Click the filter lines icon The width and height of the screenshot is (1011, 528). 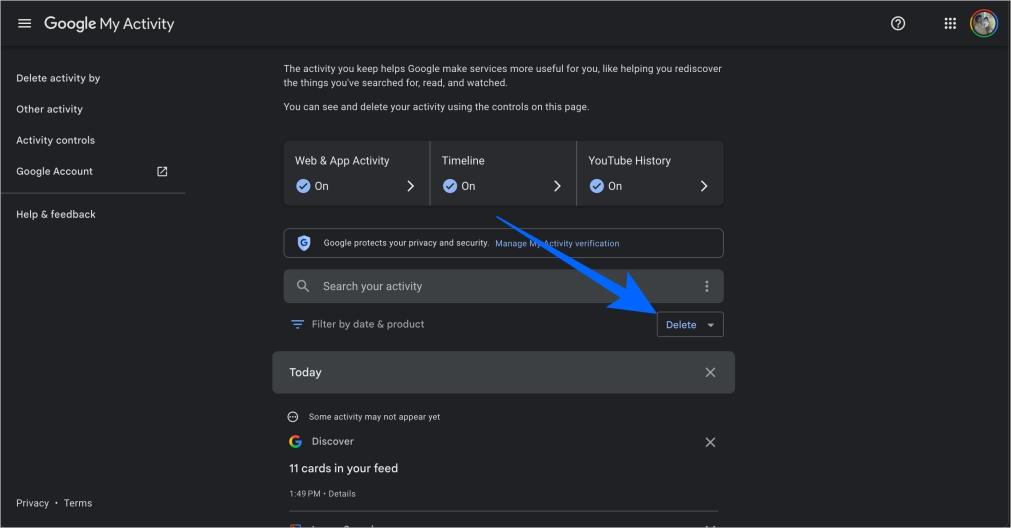click(297, 324)
